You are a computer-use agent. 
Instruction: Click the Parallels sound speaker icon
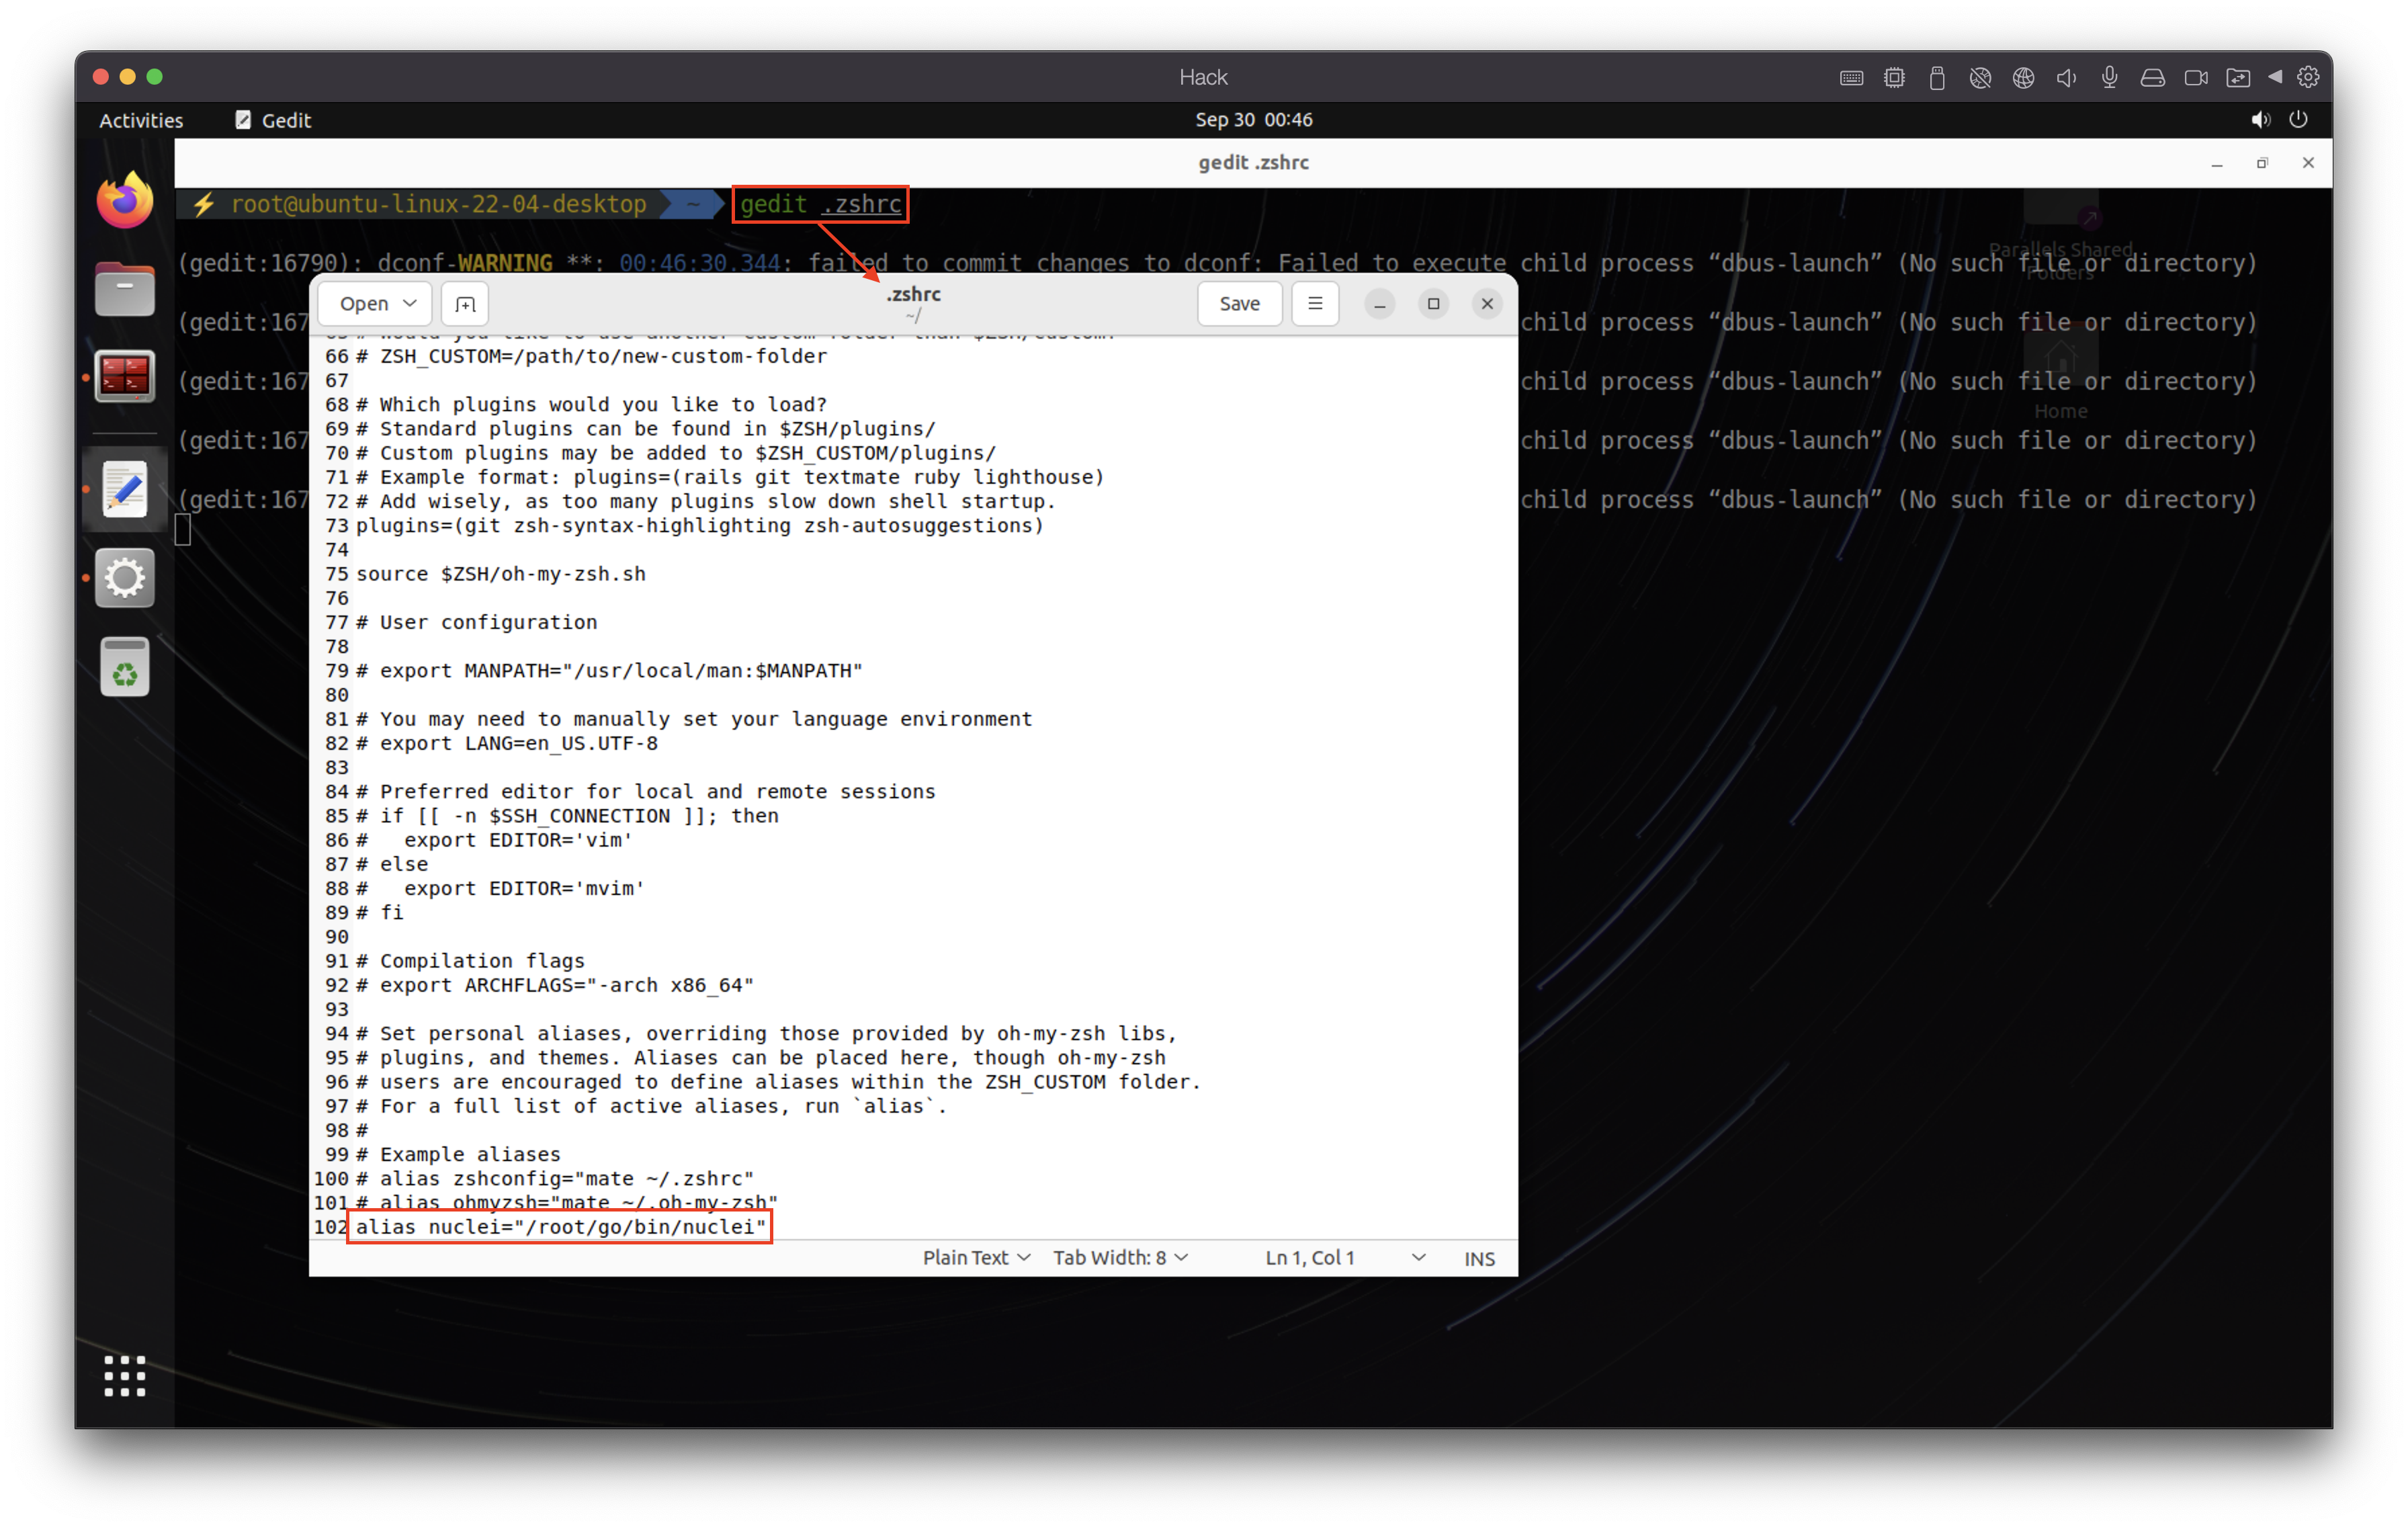(2066, 78)
